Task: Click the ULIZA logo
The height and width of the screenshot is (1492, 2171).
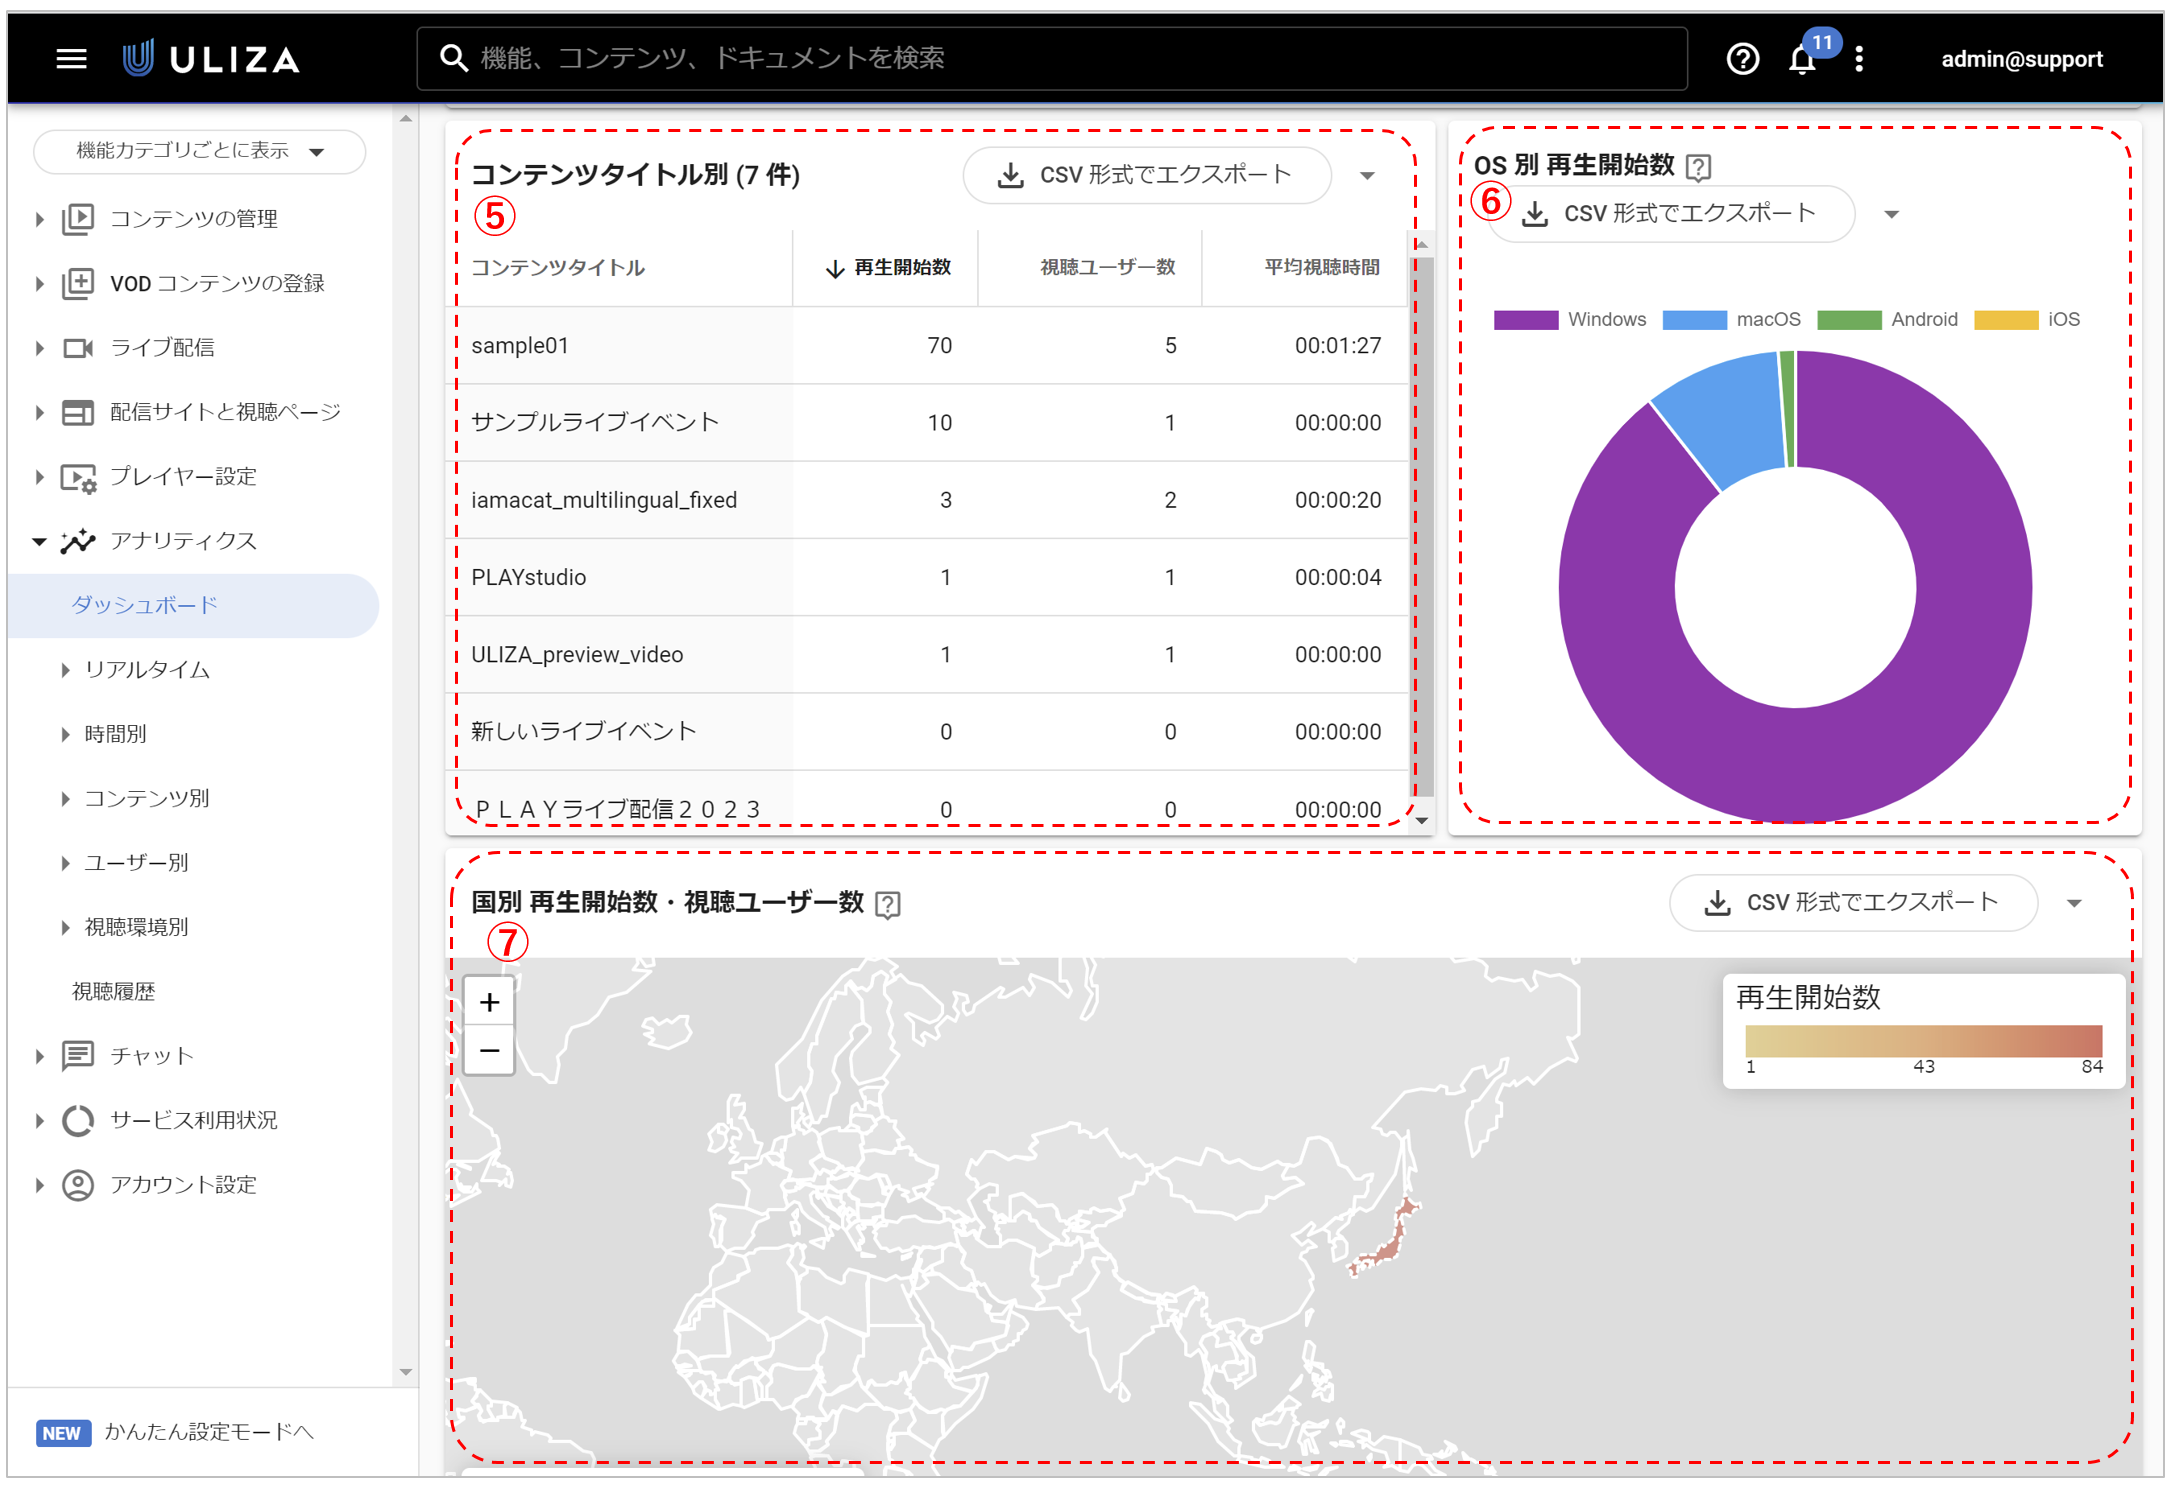Action: click(x=212, y=59)
